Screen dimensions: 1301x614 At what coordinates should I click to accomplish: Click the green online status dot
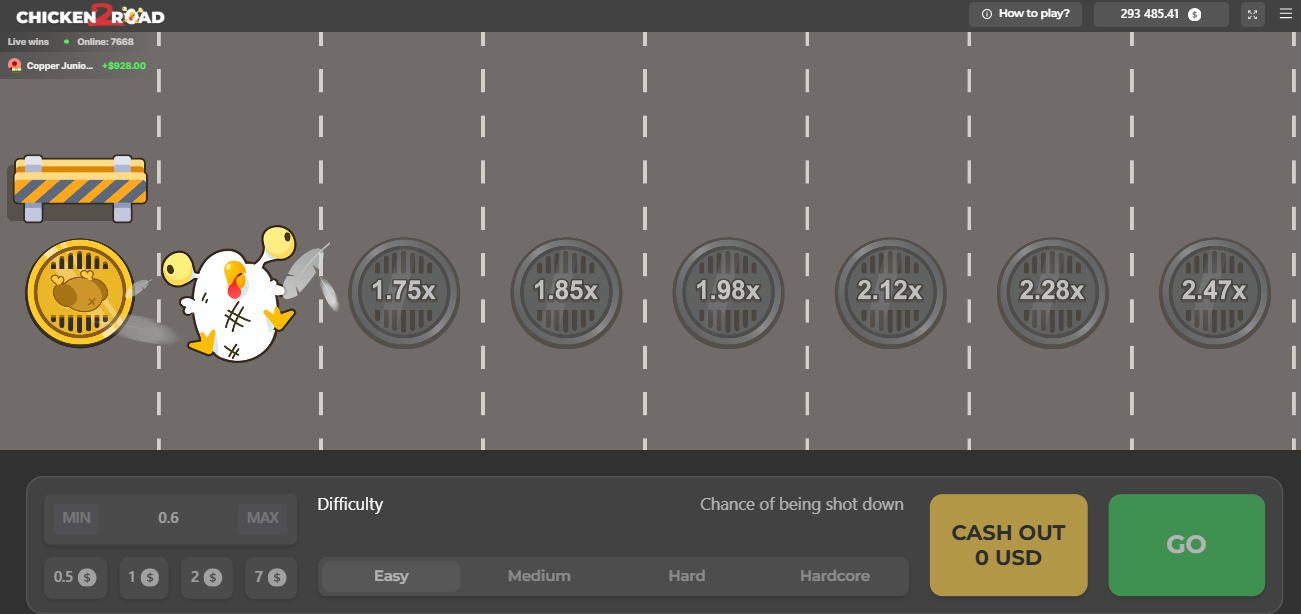[x=66, y=42]
